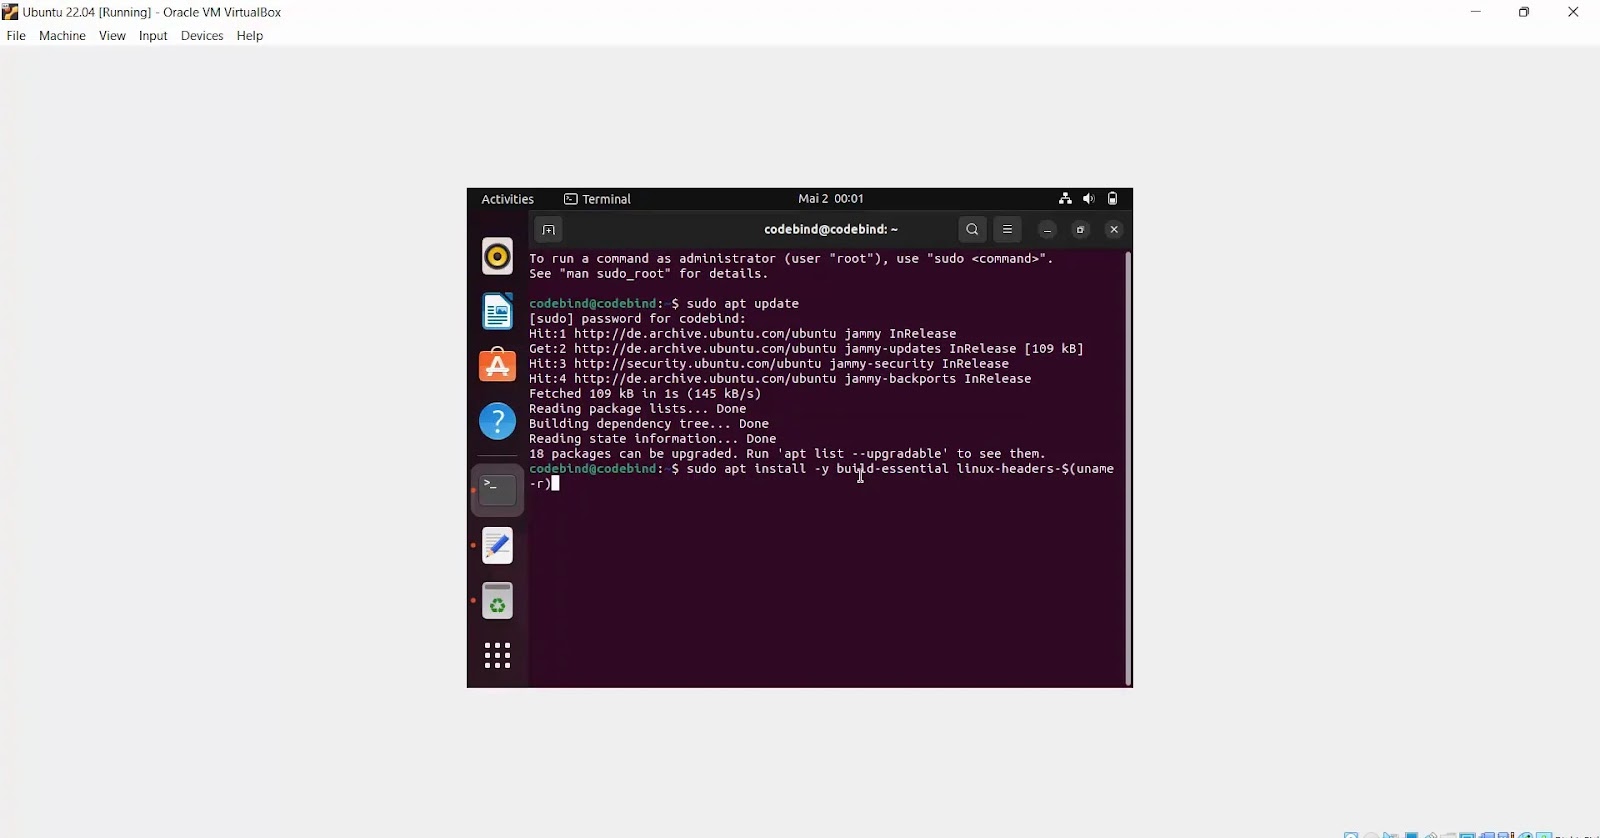
Task: Click the volume icon in Ubuntu top bar
Action: point(1089,199)
